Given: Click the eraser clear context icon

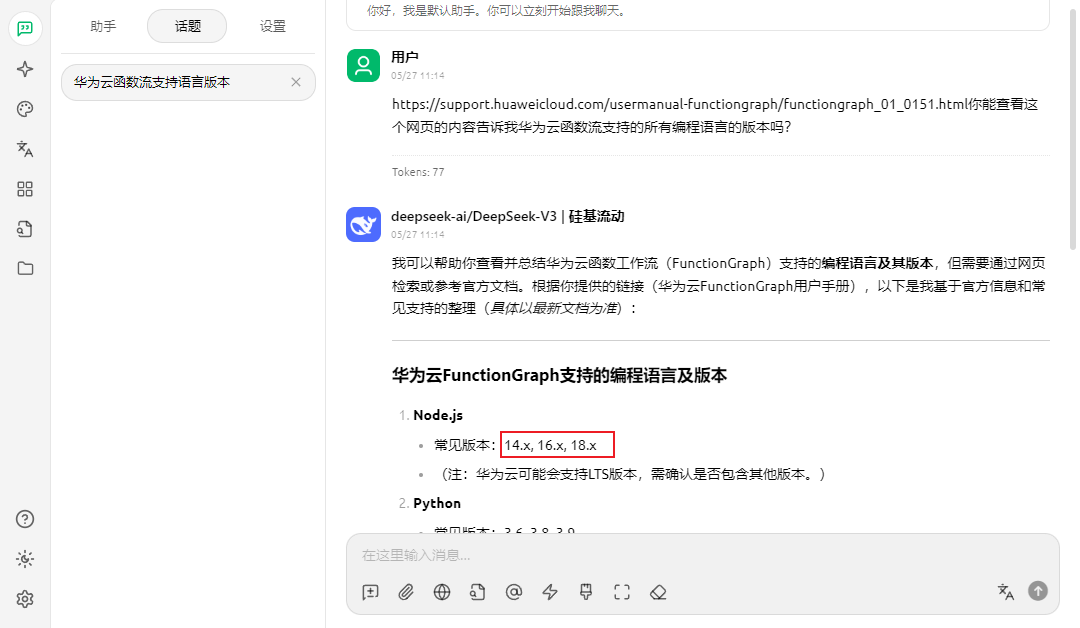Looking at the screenshot, I should (658, 592).
